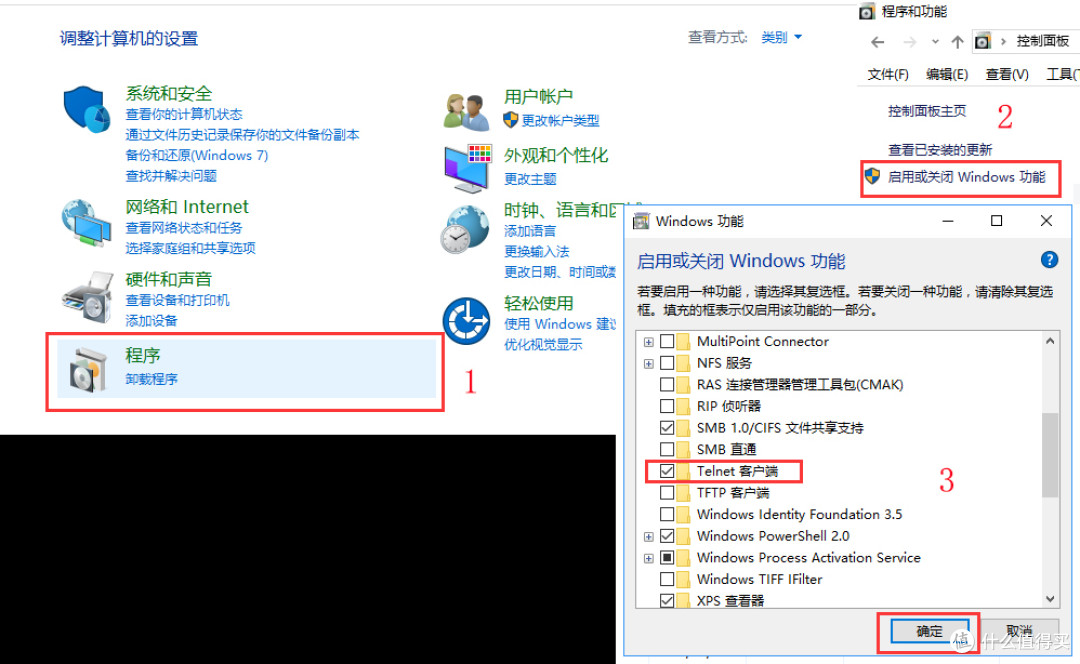Open Clock and Language globe-clock icon
This screenshot has height=664, width=1080.
point(465,229)
